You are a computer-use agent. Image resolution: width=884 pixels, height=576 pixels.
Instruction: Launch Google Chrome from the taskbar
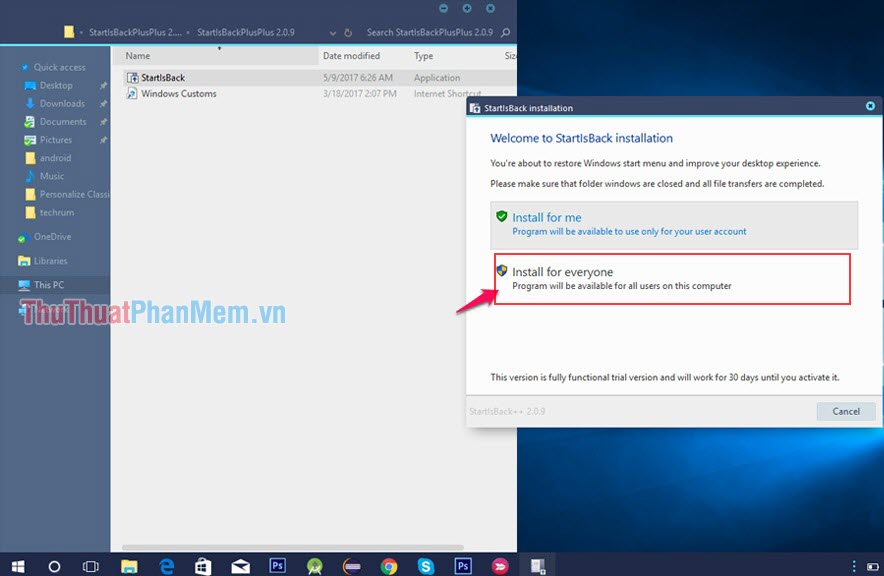coord(388,564)
